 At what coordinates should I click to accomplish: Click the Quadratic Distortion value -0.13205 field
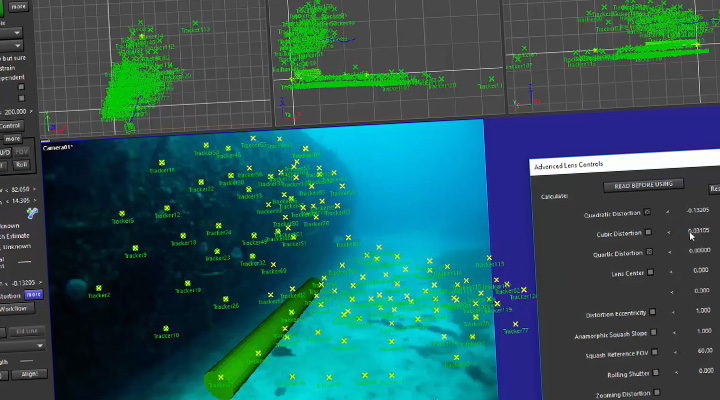coord(698,210)
